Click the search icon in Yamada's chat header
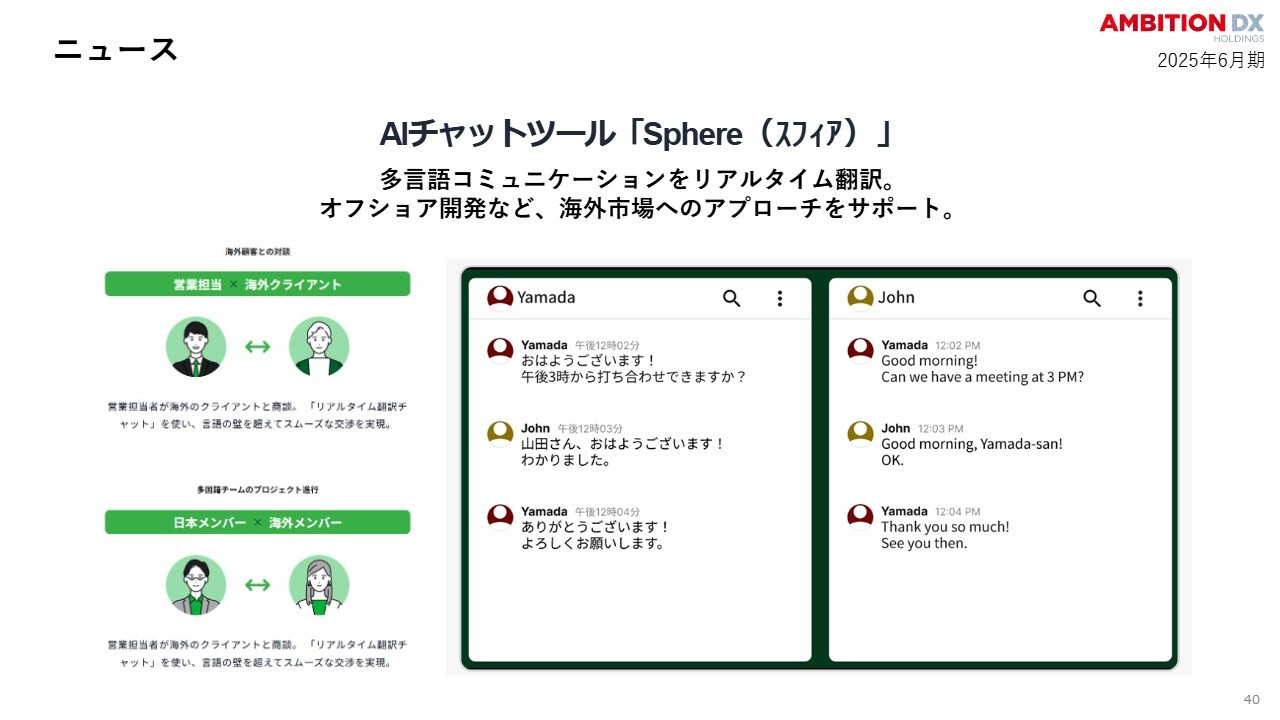Image resolution: width=1280 pixels, height=720 pixels. coord(732,298)
